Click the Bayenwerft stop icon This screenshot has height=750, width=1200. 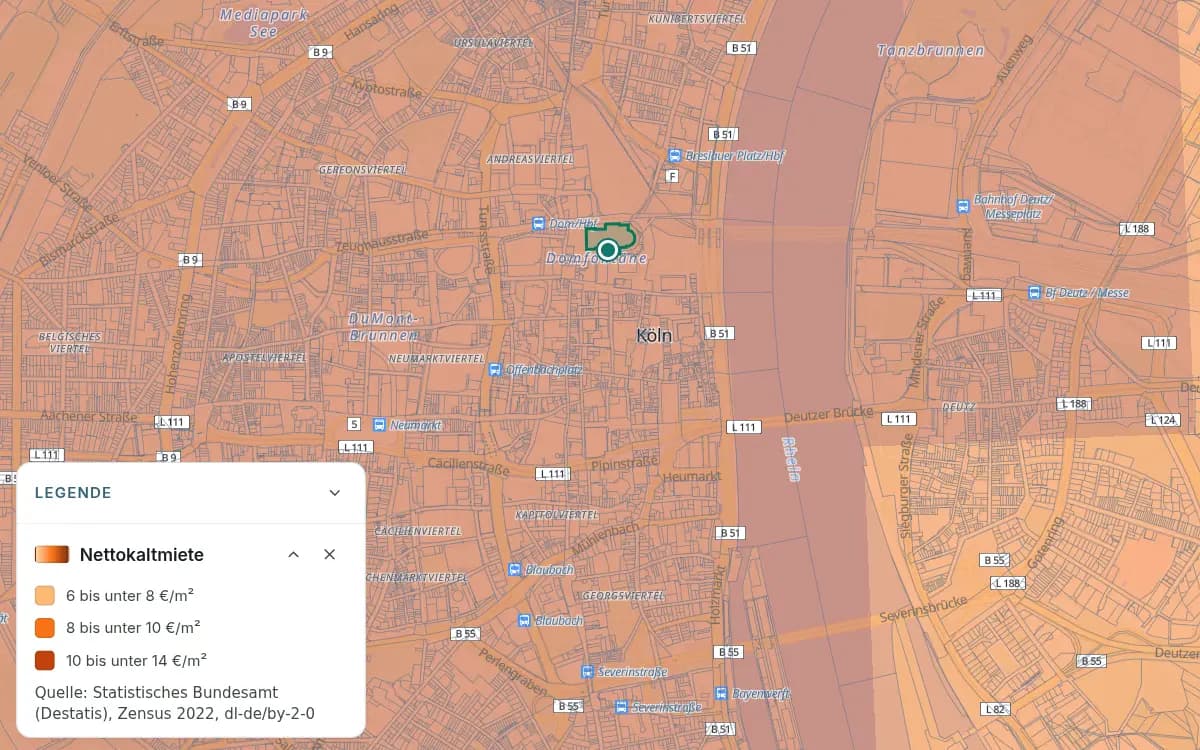tap(721, 693)
